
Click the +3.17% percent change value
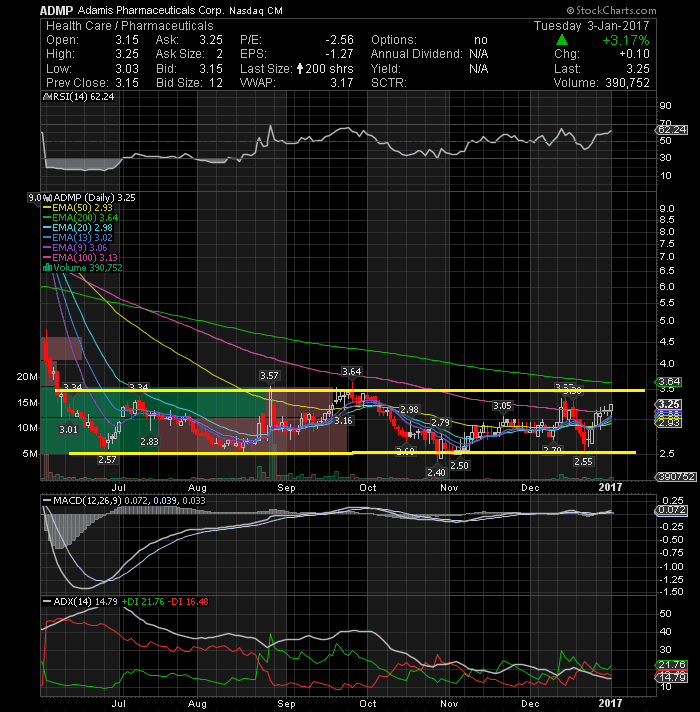[626, 40]
